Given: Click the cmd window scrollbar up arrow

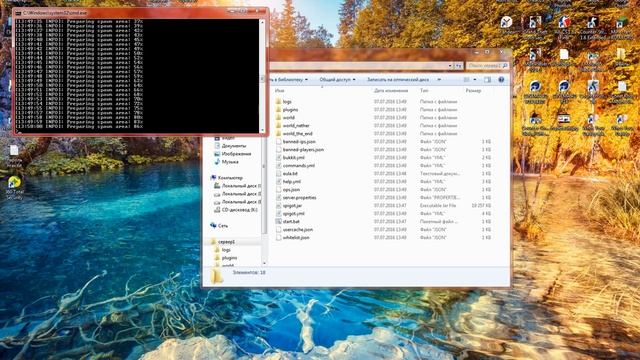Looking at the screenshot, I should tap(262, 22).
